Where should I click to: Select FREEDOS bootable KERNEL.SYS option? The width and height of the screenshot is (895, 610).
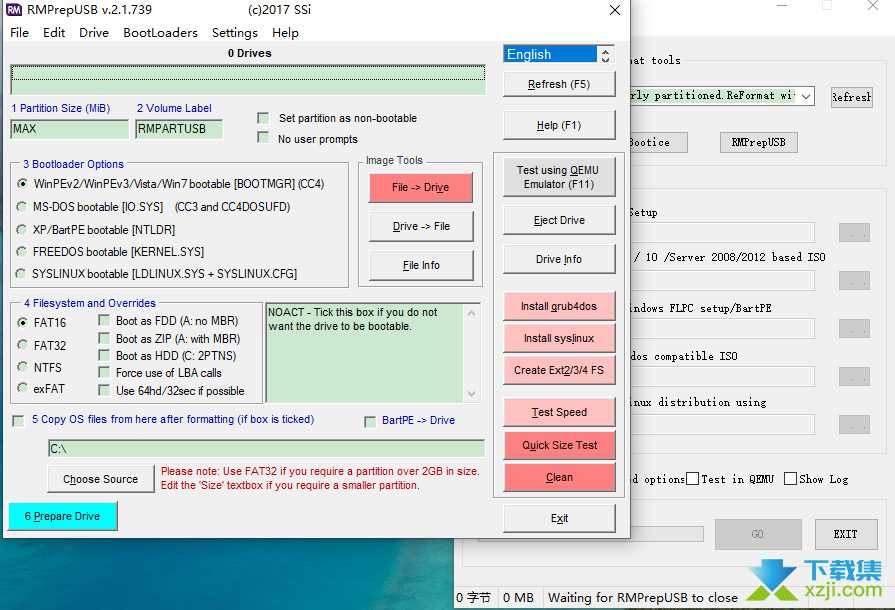(22, 252)
